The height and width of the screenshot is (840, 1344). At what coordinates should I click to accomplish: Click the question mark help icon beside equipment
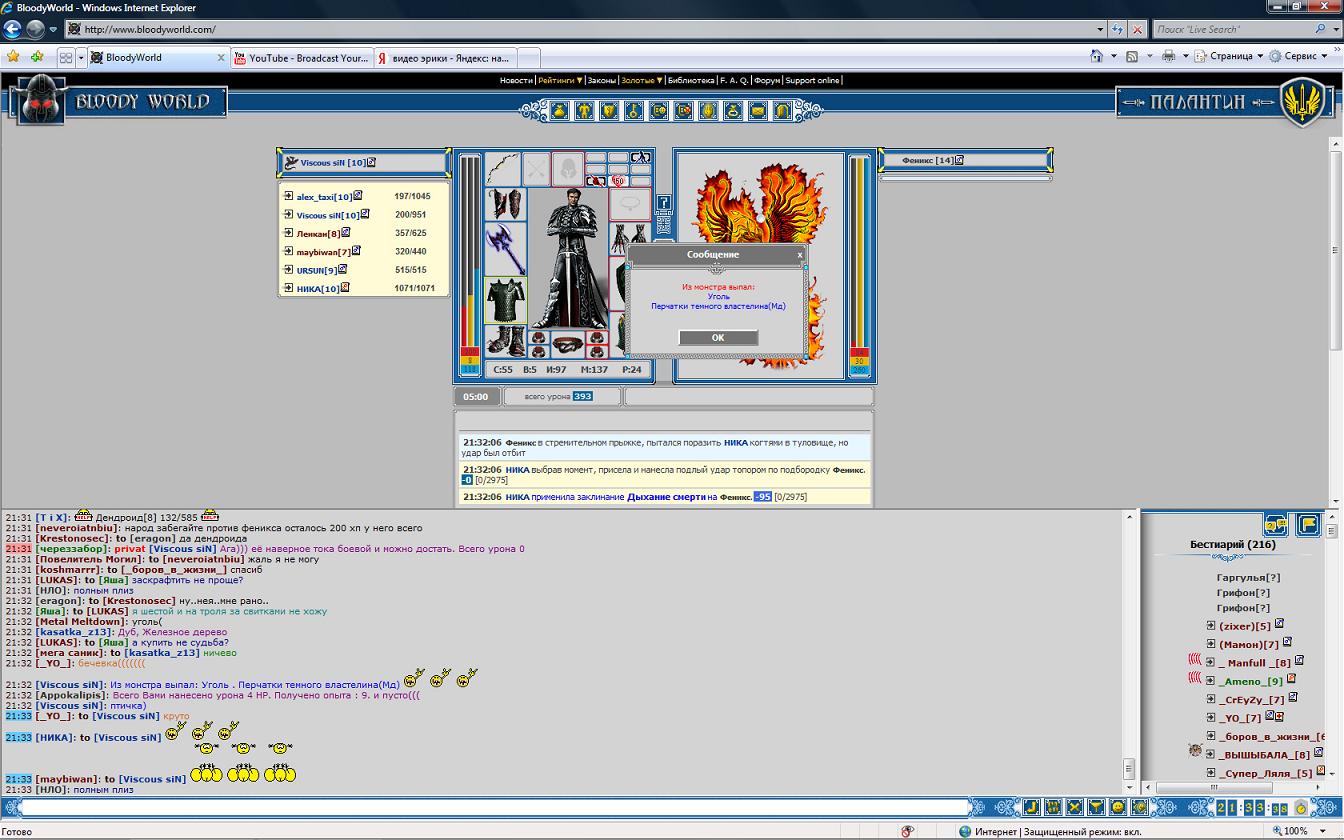tap(664, 203)
